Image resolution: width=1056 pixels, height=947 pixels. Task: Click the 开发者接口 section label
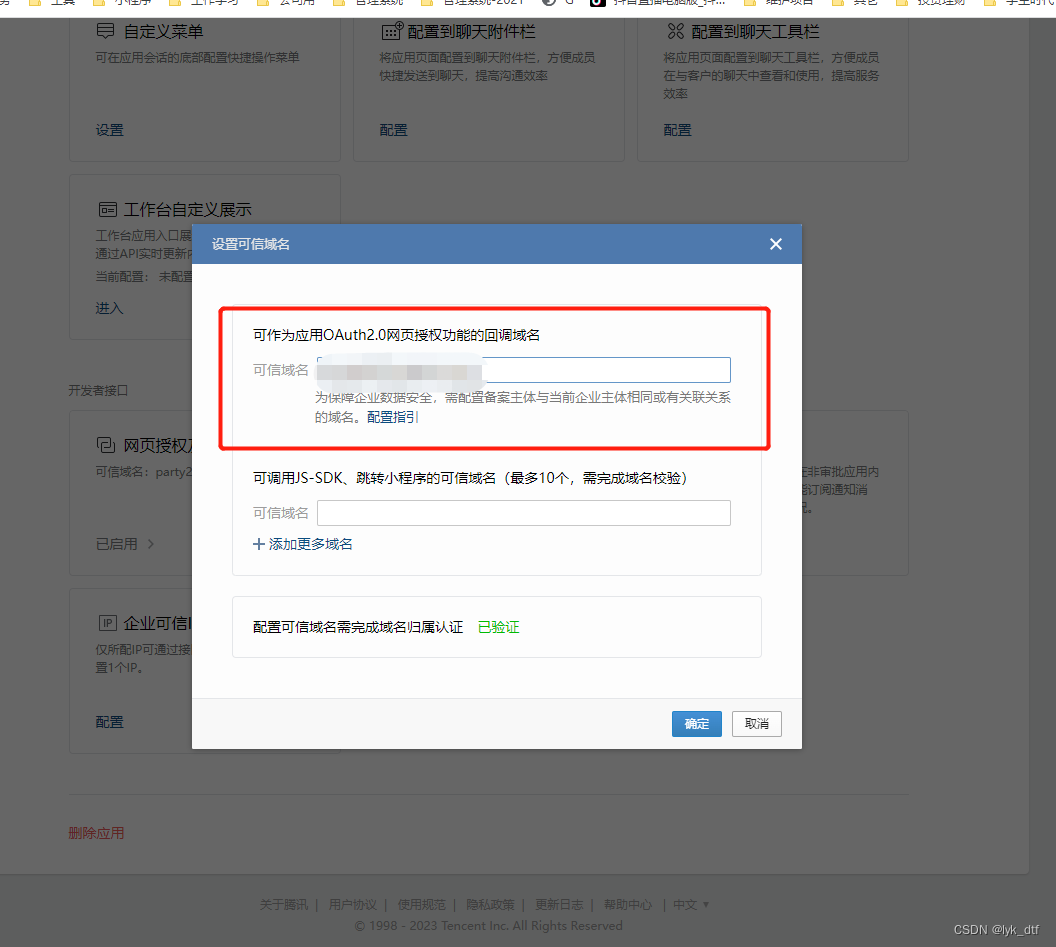coord(98,391)
